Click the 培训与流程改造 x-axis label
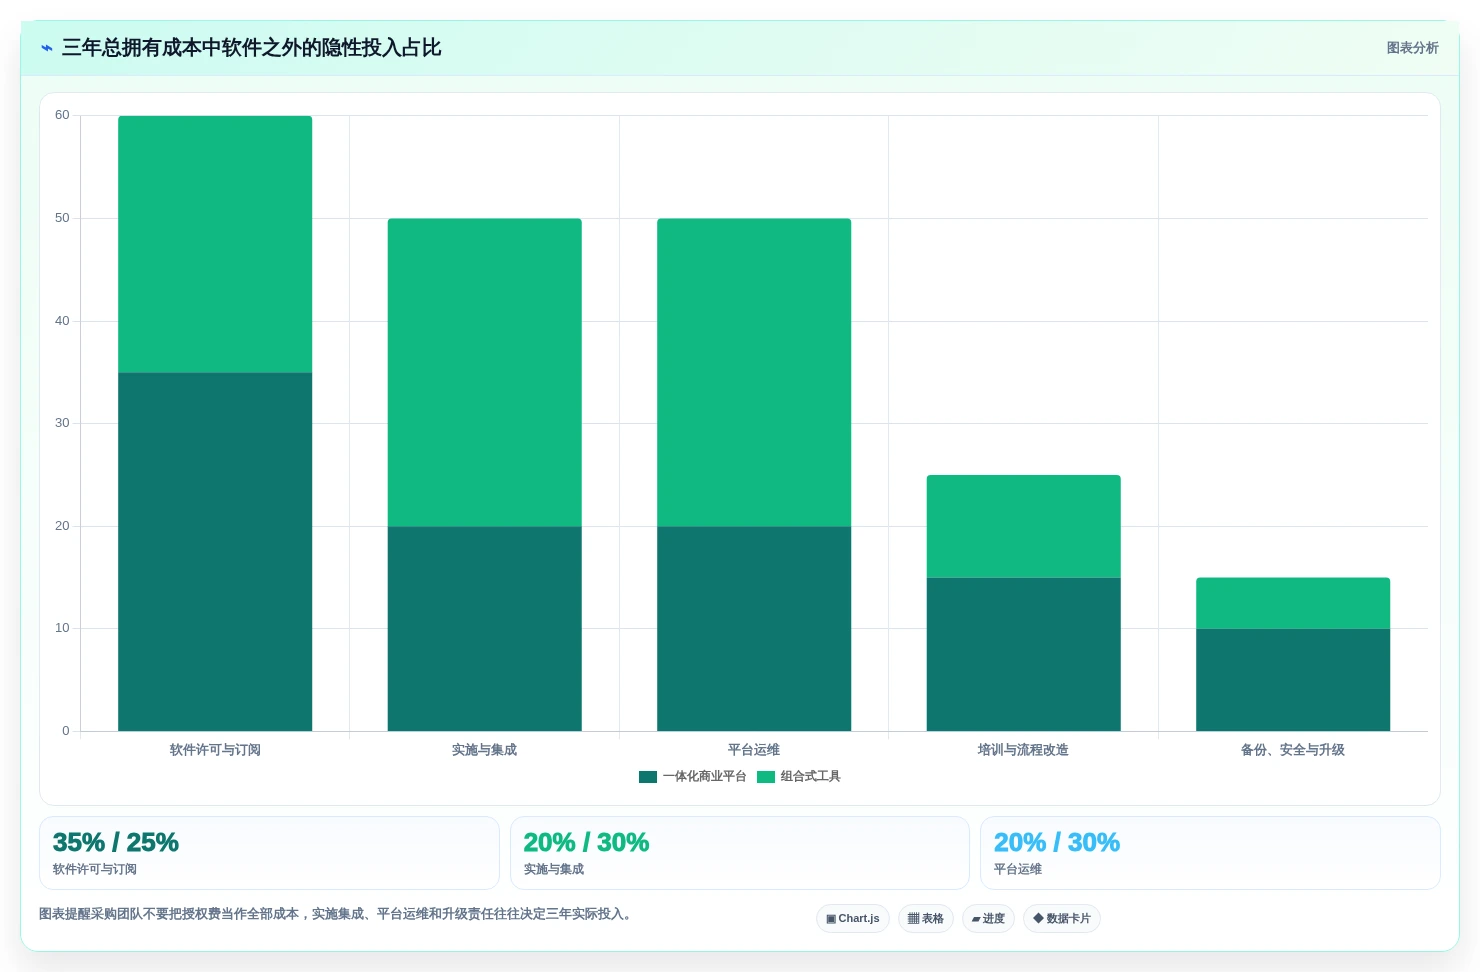 [1024, 750]
